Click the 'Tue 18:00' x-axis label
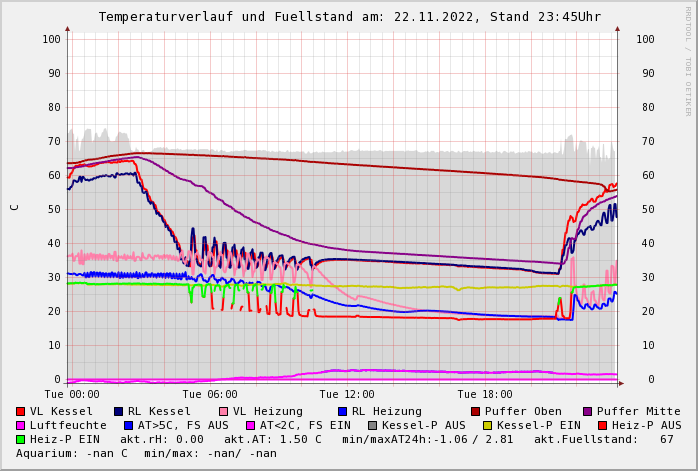The width and height of the screenshot is (698, 471). click(485, 395)
